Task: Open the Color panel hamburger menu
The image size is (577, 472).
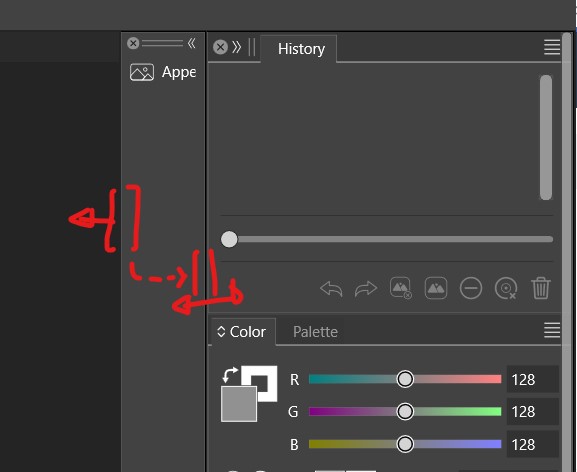Action: pos(552,330)
